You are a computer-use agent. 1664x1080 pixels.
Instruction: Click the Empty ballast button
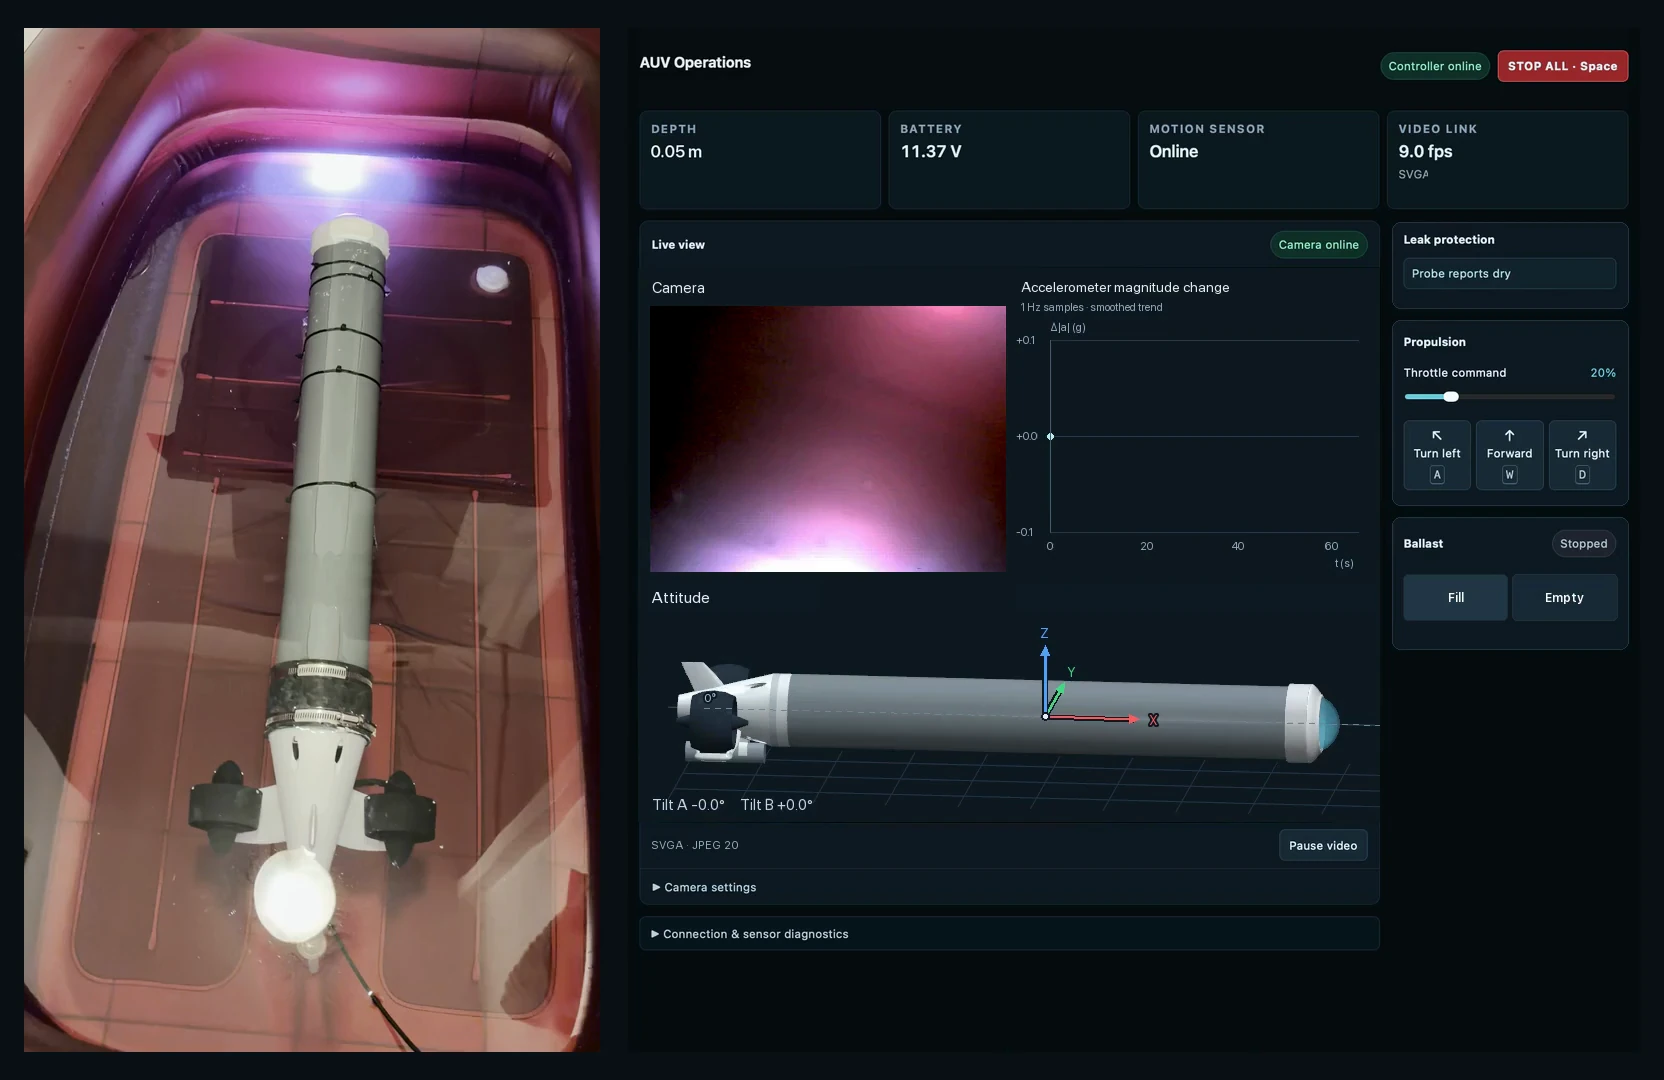(1564, 598)
